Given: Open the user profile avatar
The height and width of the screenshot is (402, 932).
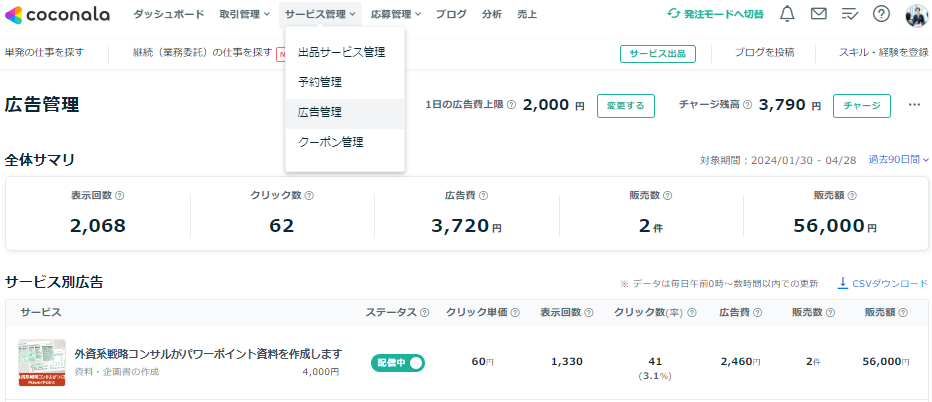Looking at the screenshot, I should click(917, 15).
